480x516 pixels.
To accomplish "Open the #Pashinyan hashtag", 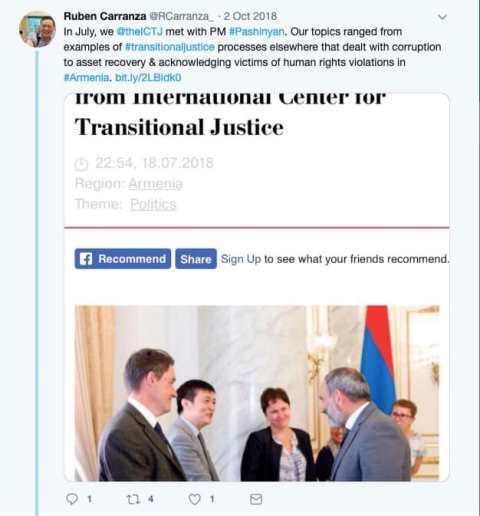I will coord(257,32).
